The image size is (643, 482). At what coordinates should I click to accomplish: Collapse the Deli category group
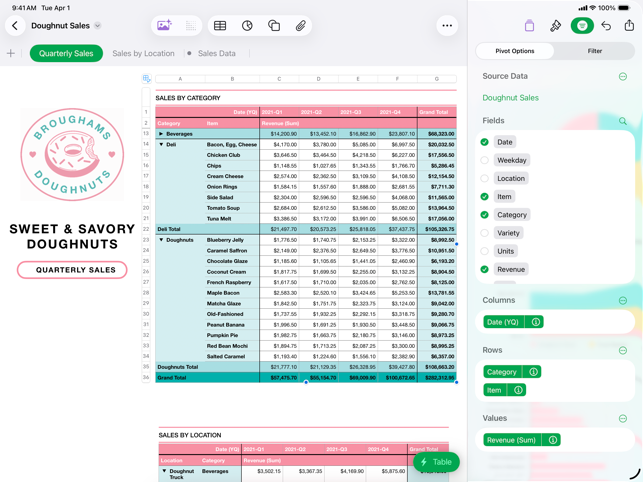point(161,144)
